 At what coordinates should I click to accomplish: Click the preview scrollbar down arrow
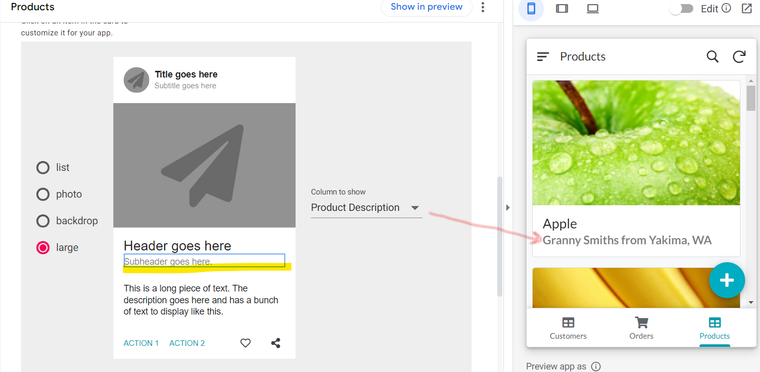click(751, 302)
